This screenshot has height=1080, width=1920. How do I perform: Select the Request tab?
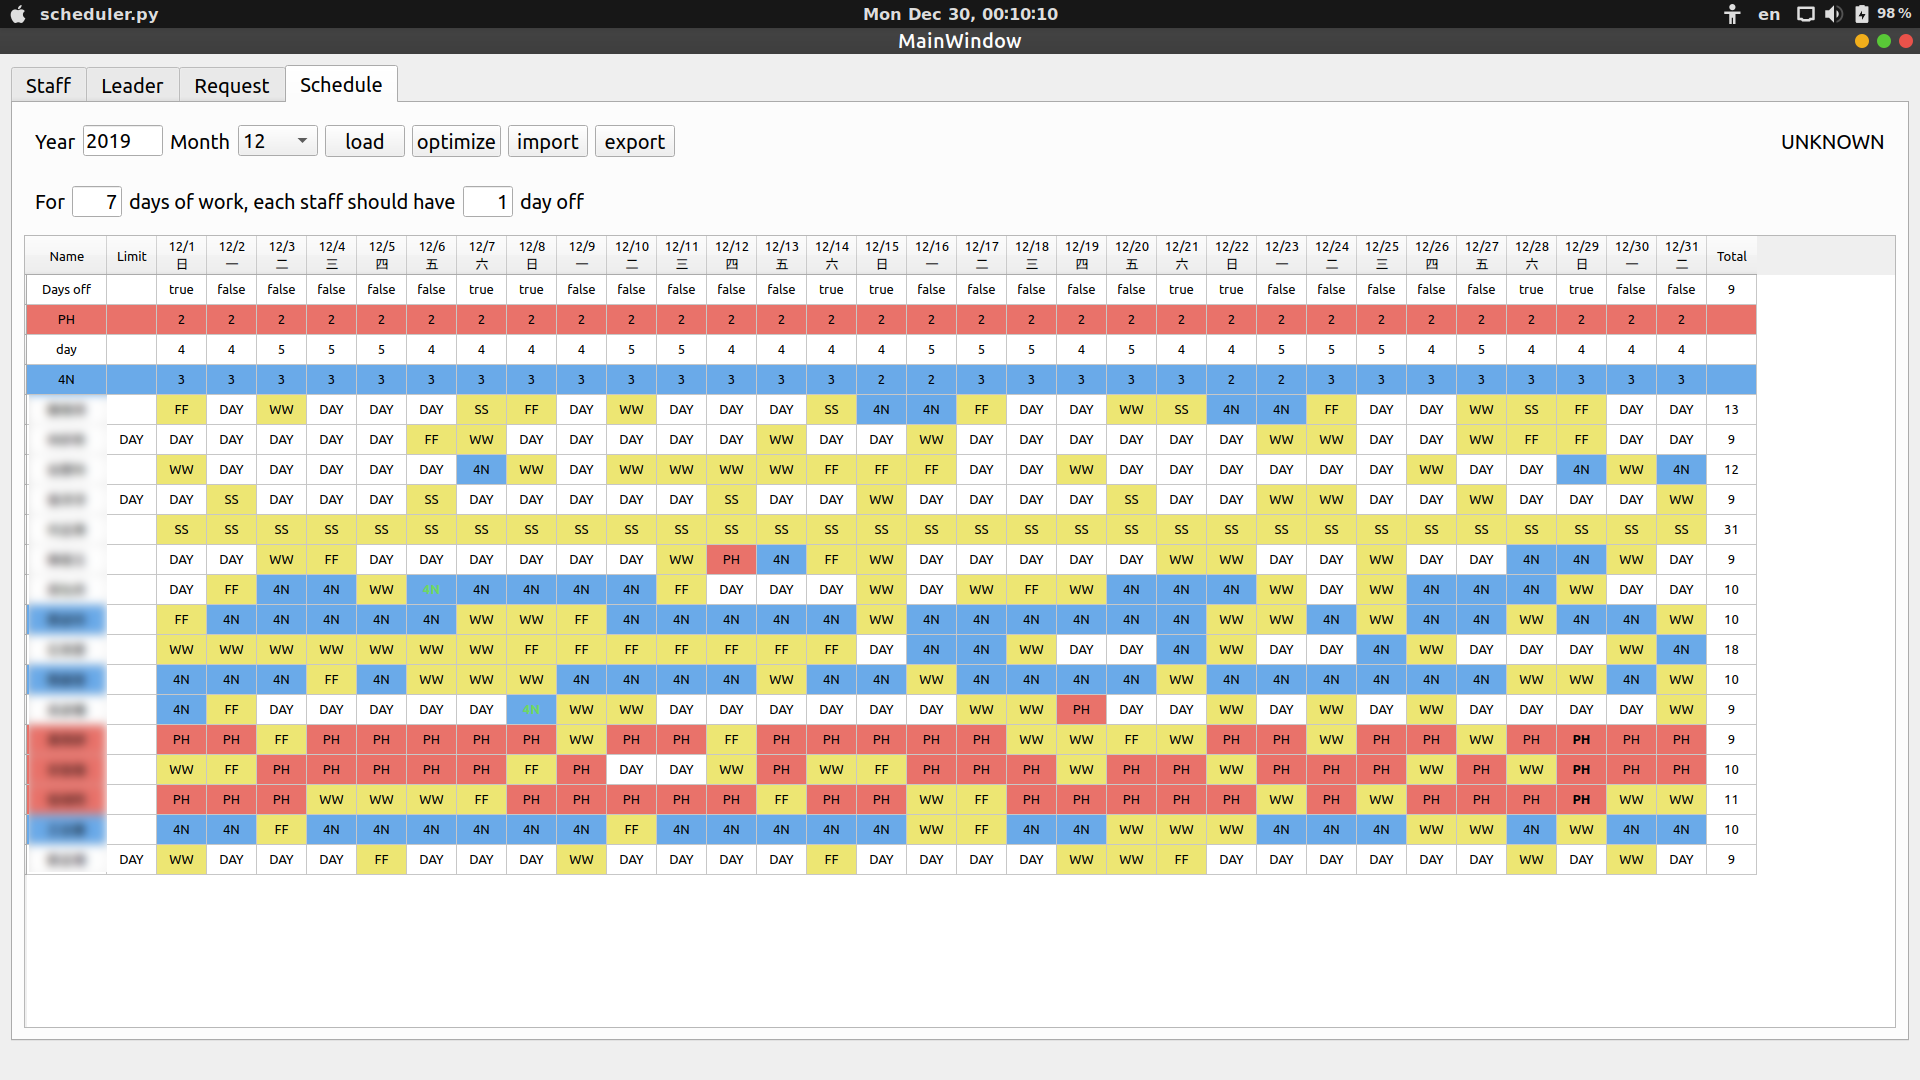point(231,86)
